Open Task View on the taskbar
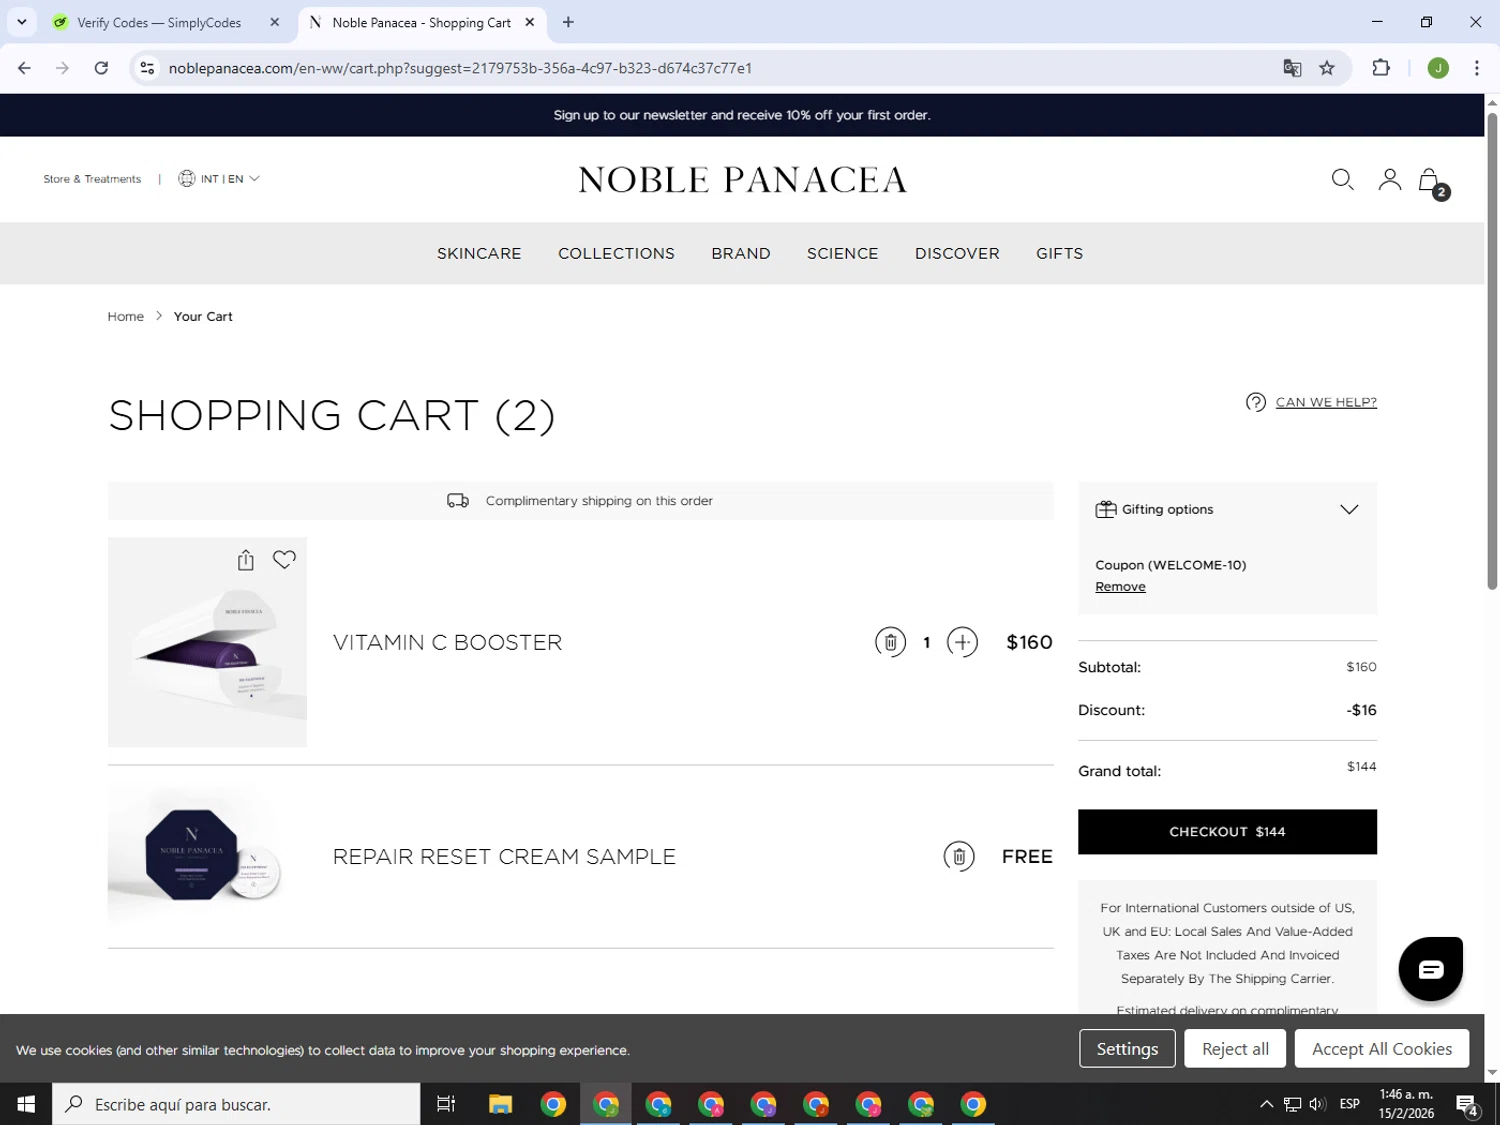Viewport: 1500px width, 1125px height. click(446, 1104)
